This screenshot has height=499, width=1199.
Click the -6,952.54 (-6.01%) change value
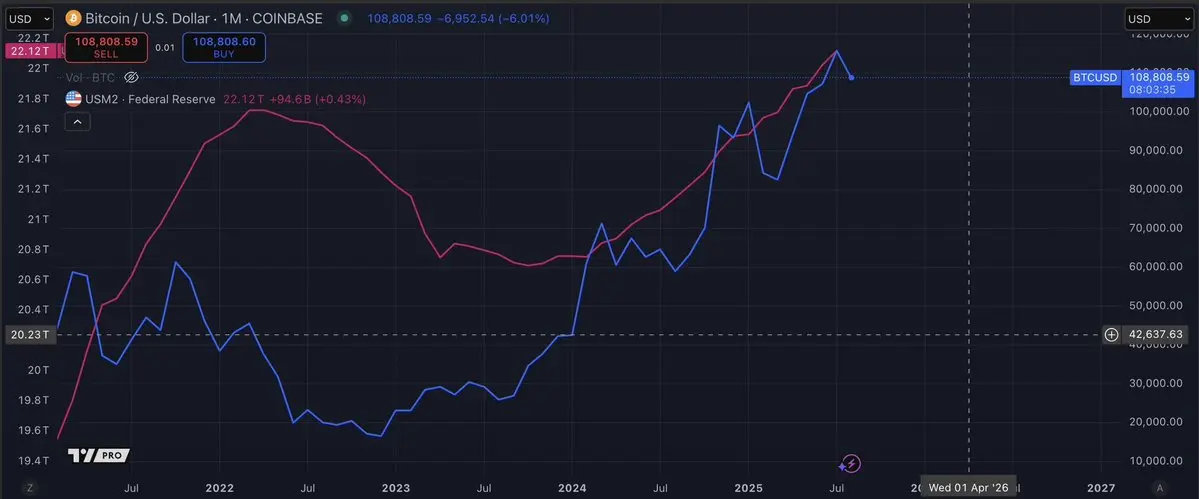click(x=493, y=18)
